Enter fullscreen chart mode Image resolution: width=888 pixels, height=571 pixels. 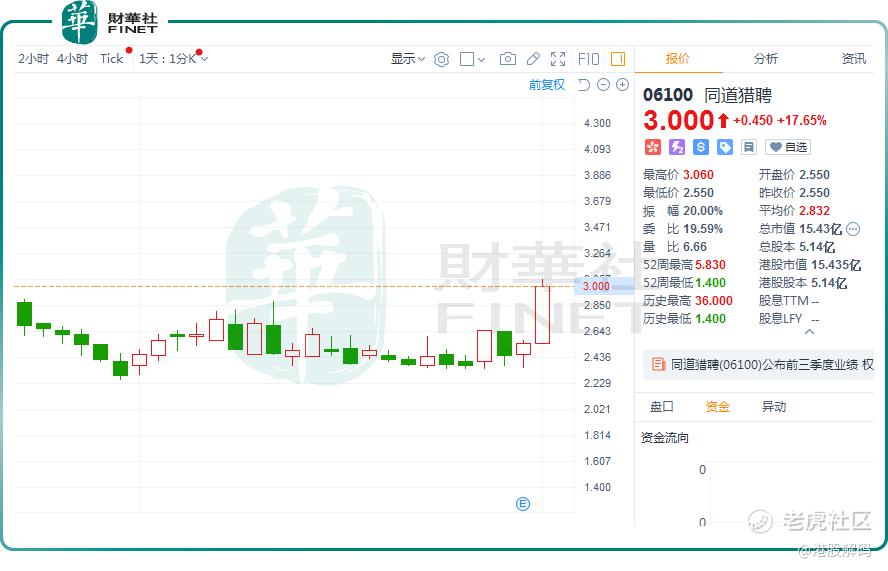558,59
